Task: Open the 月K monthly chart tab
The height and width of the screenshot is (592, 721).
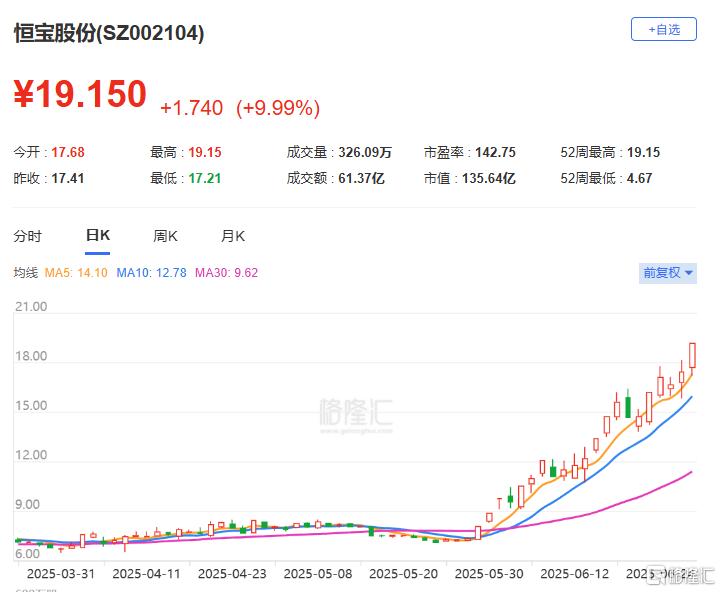Action: (x=233, y=236)
